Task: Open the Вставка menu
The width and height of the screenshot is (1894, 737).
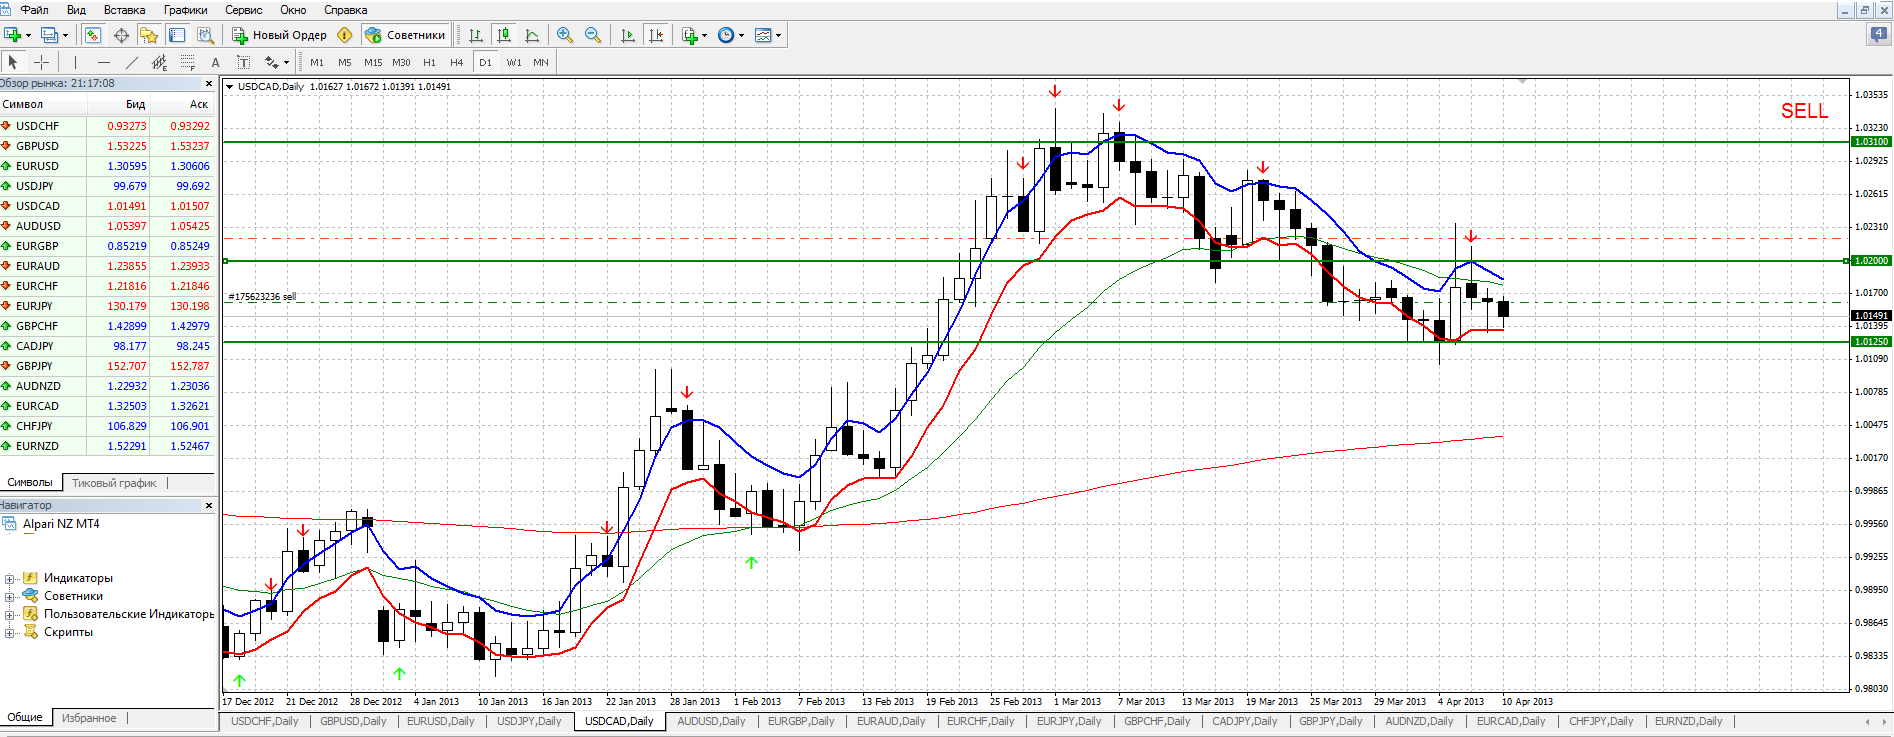Action: [124, 10]
